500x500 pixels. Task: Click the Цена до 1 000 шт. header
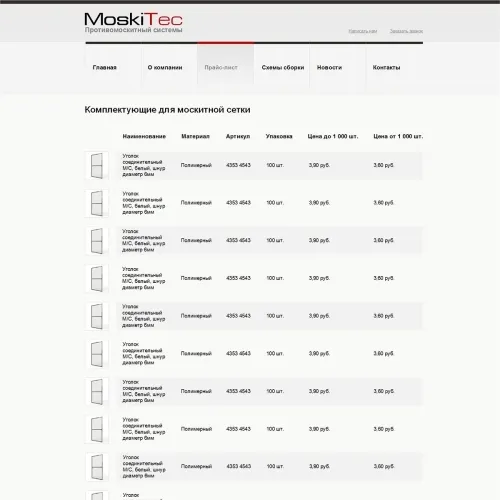pos(333,136)
